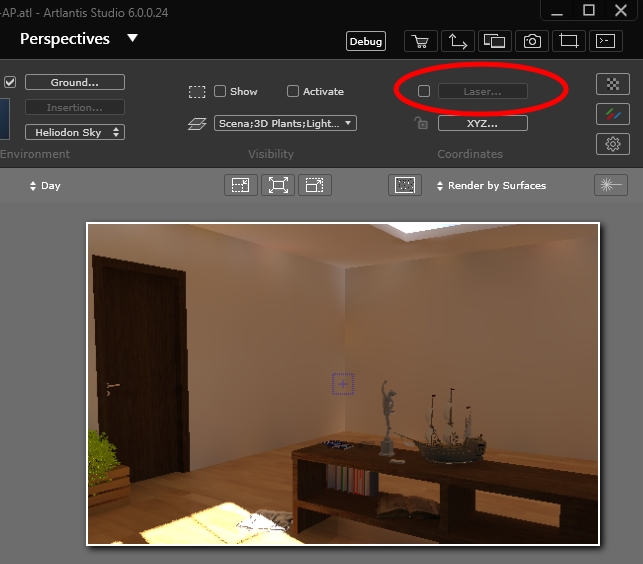Screen dimensions: 643x564
Task: Click the shrink preview frame icon
Action: [241, 185]
